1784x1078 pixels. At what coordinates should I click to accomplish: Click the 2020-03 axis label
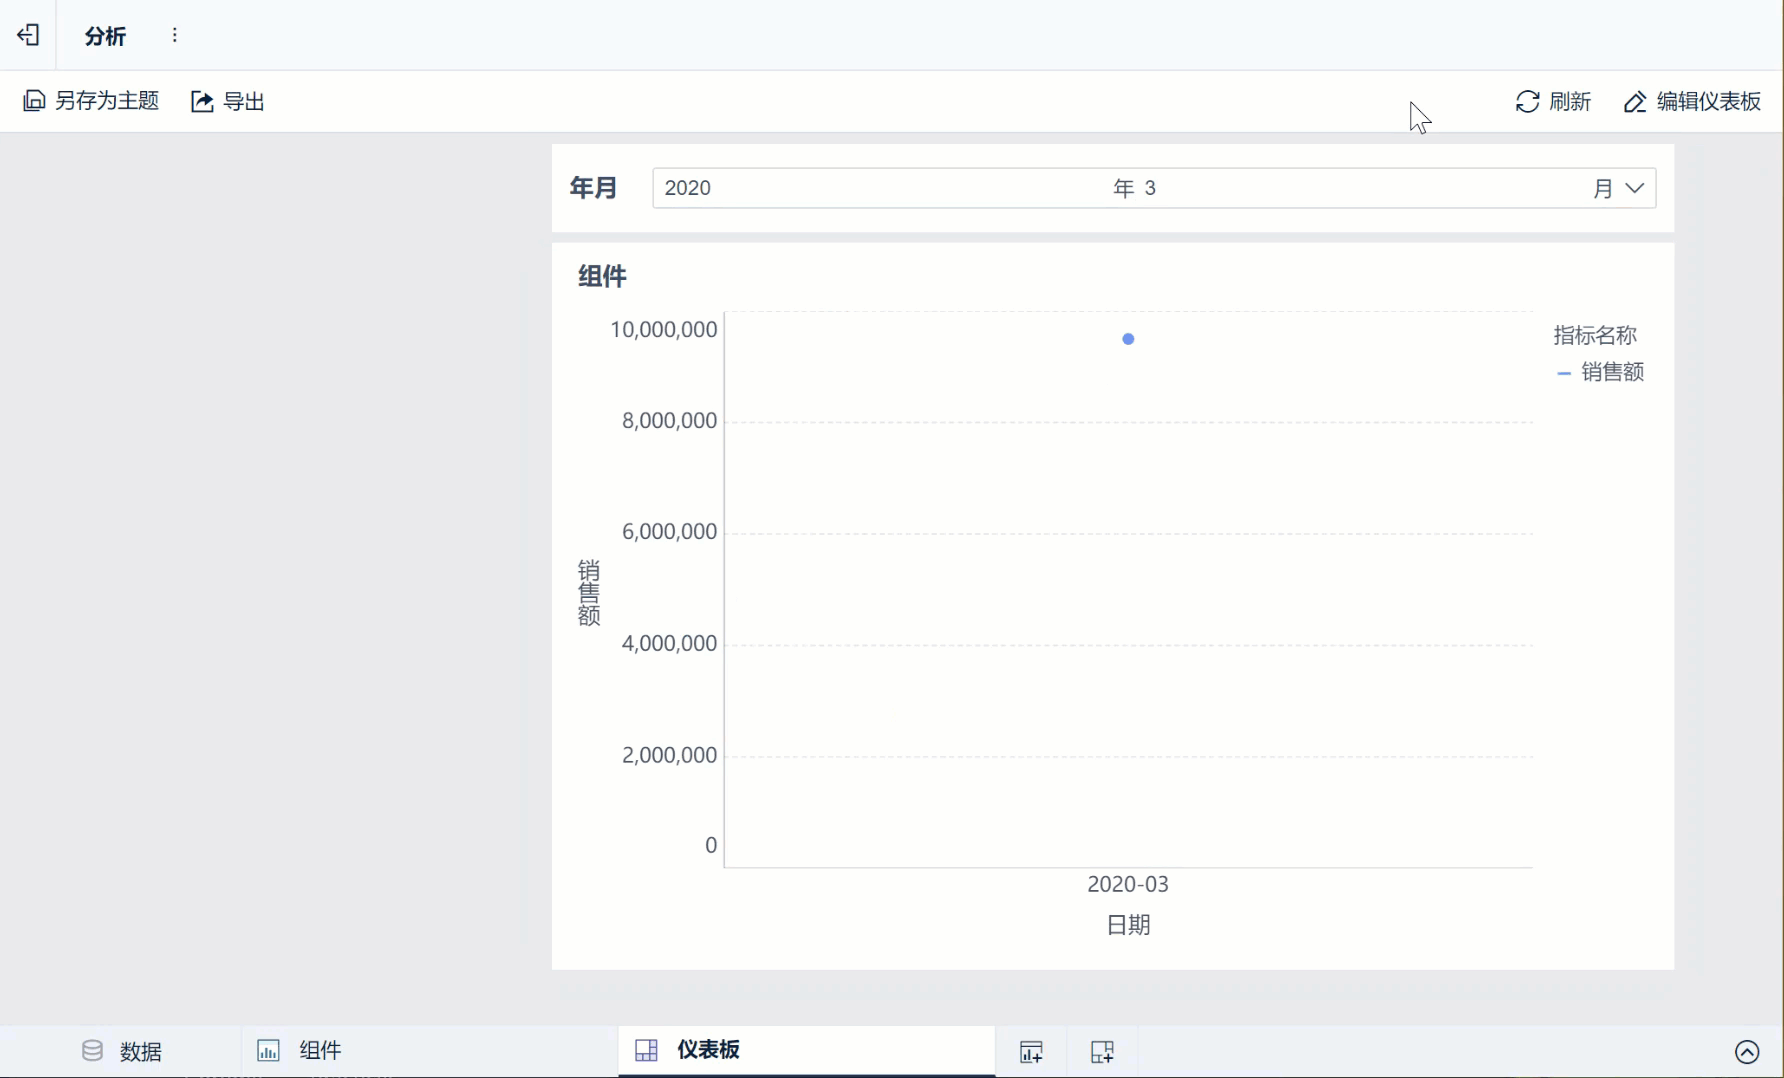1128,884
